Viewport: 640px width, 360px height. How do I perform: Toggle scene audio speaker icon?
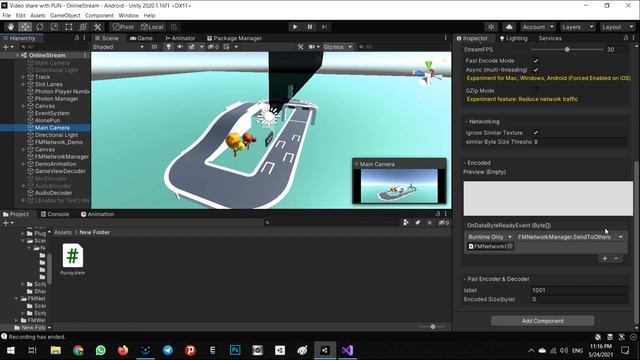pos(180,47)
